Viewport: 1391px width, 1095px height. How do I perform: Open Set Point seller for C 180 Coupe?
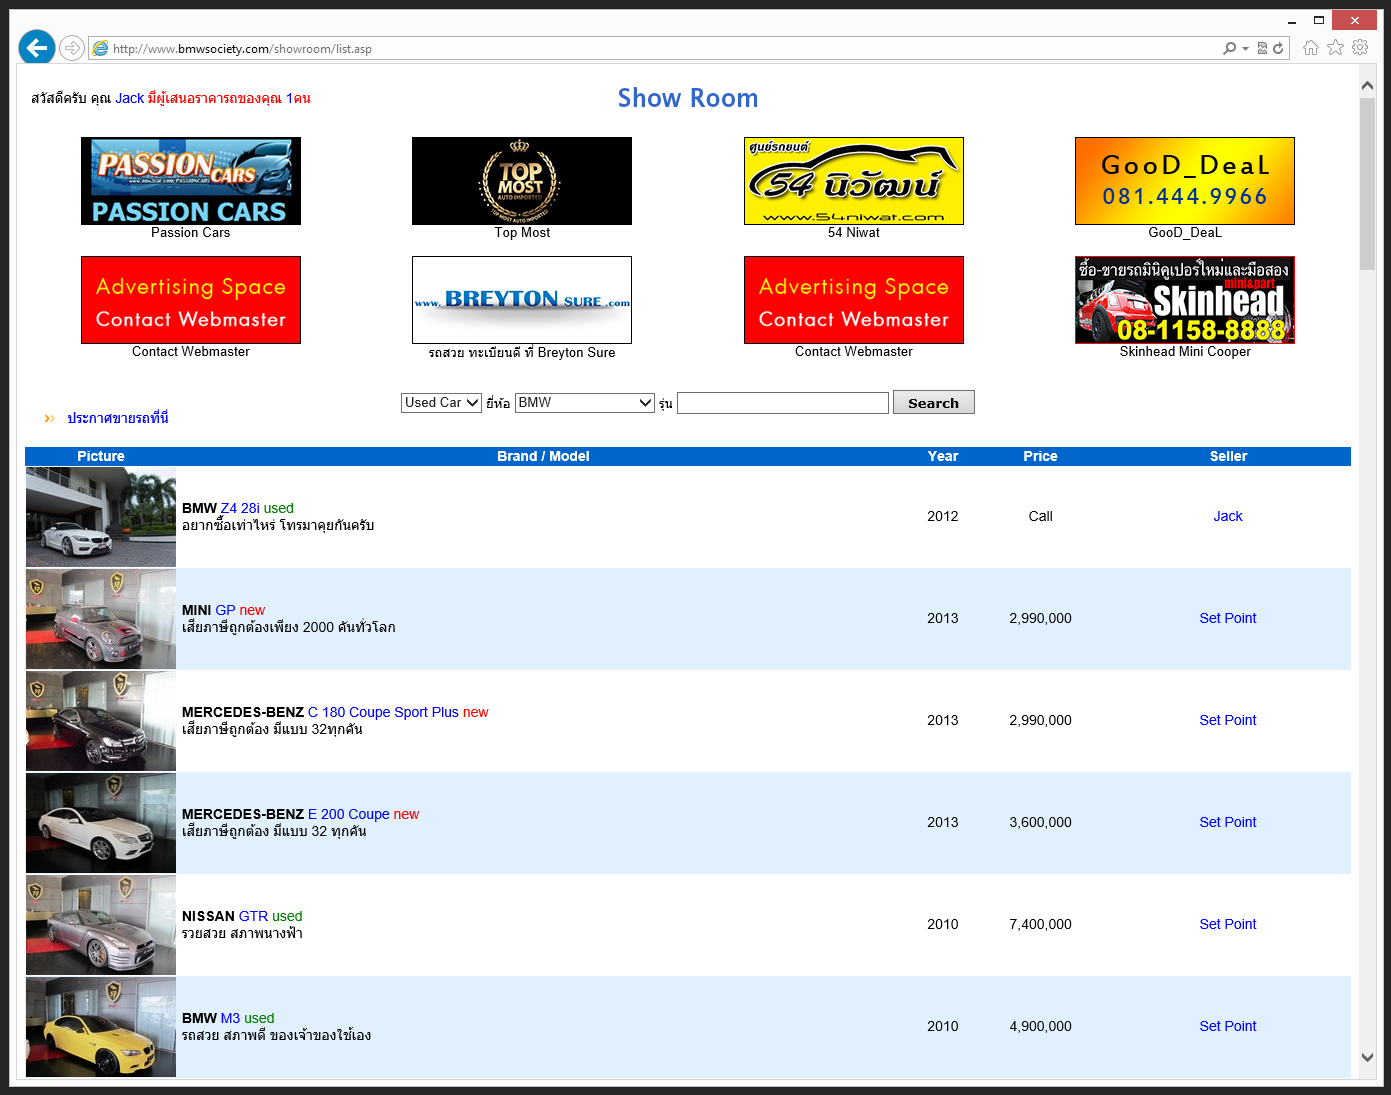pyautogui.click(x=1228, y=720)
